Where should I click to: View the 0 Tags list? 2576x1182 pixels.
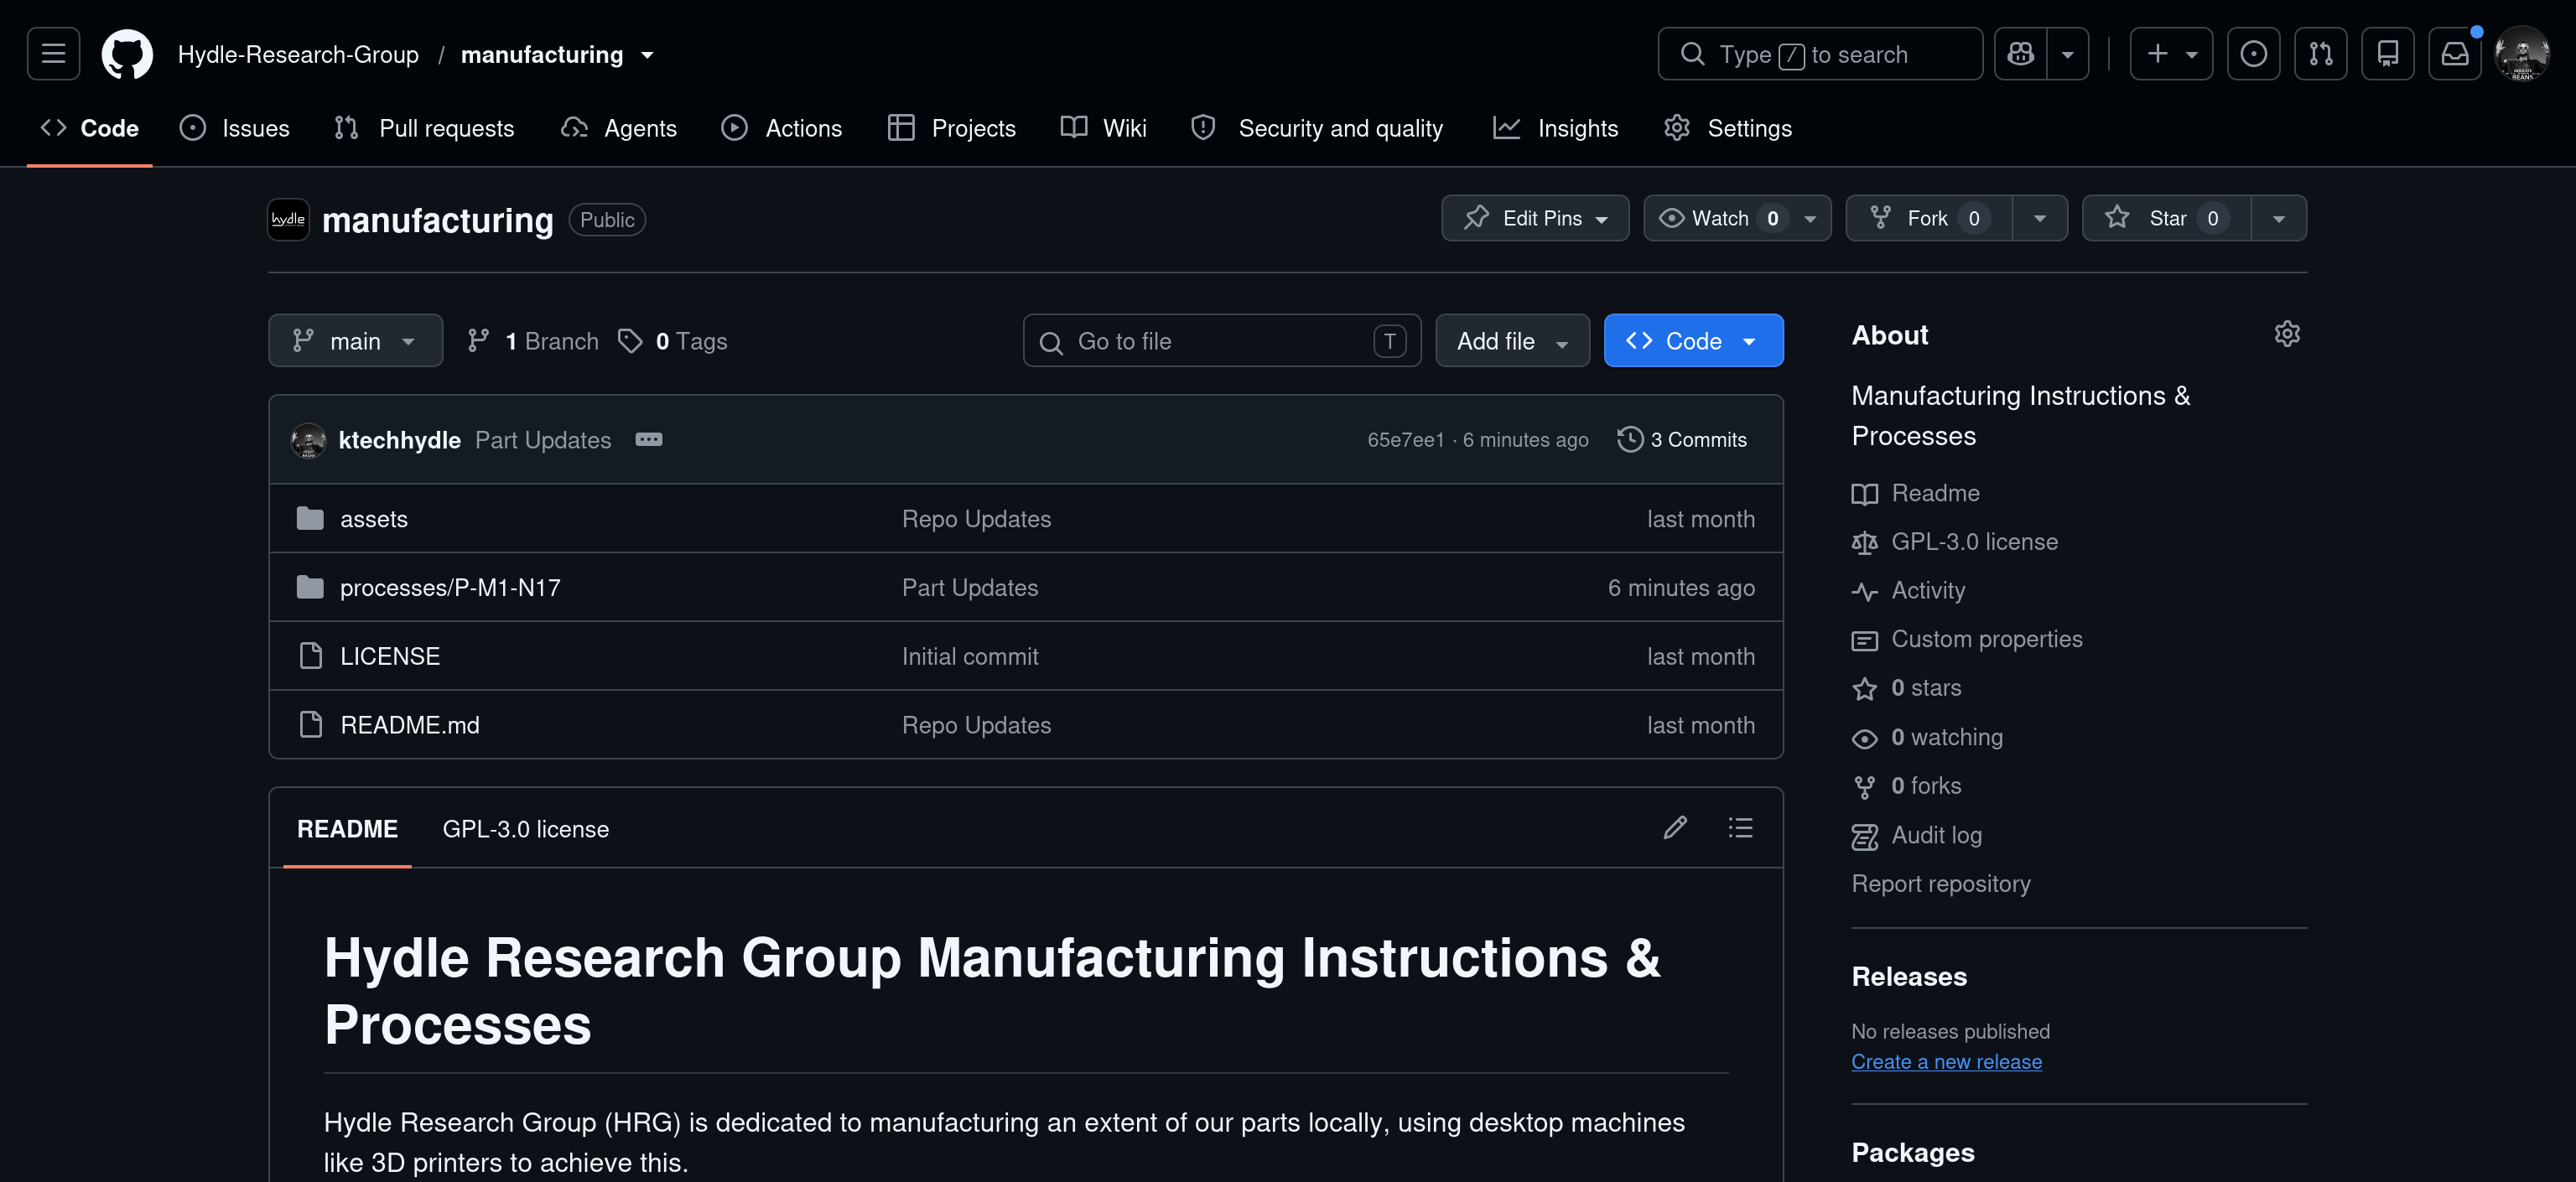pos(672,341)
